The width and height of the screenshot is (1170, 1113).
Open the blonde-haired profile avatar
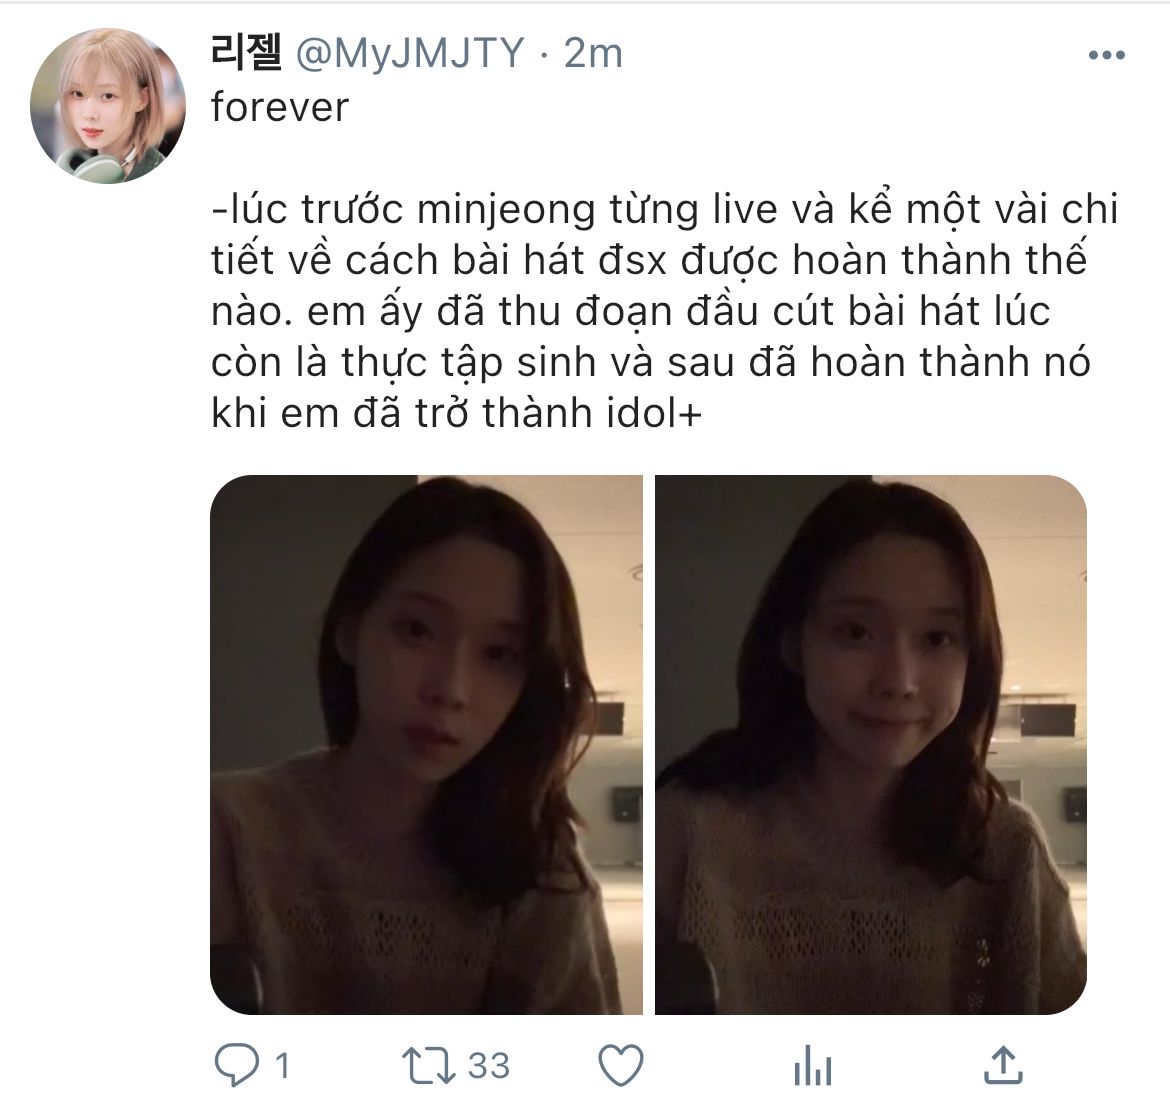point(107,105)
